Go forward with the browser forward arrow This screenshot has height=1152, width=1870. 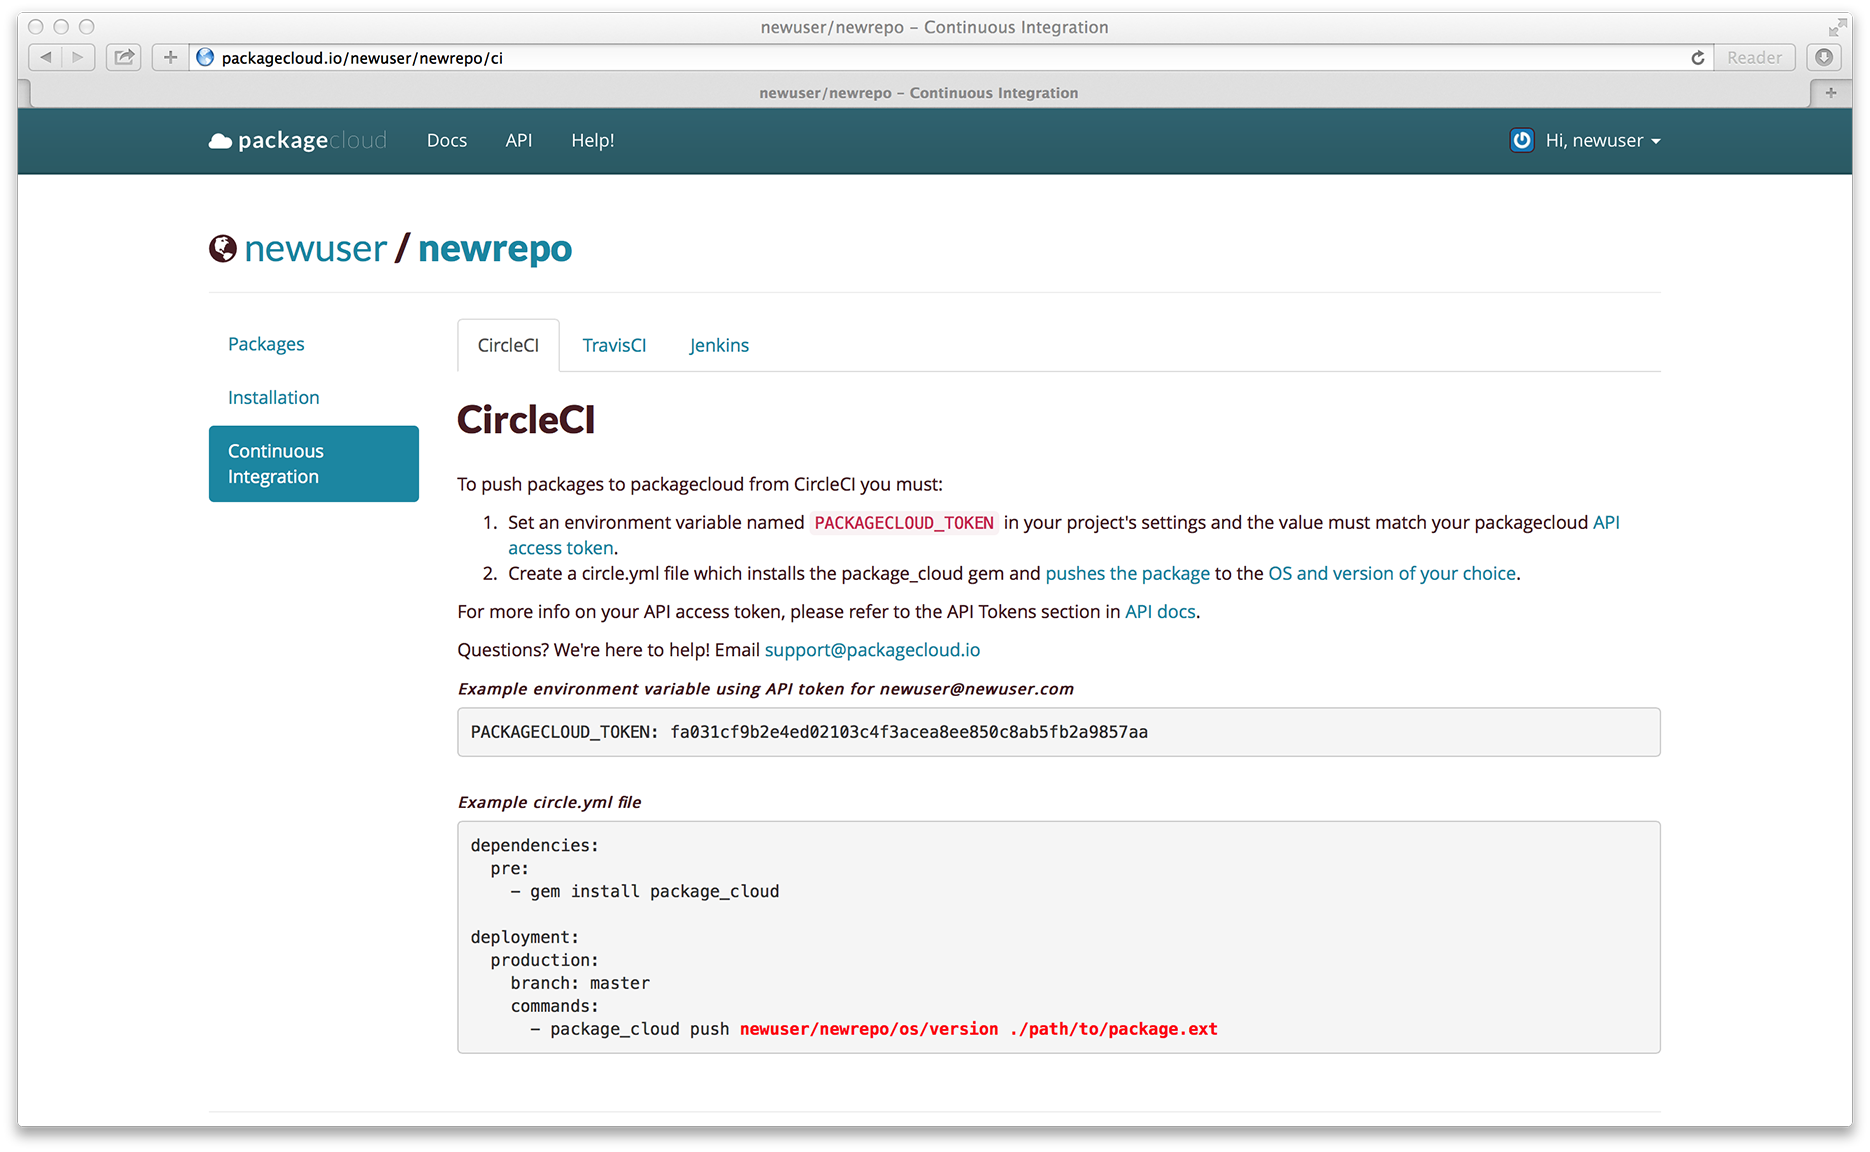point(78,58)
